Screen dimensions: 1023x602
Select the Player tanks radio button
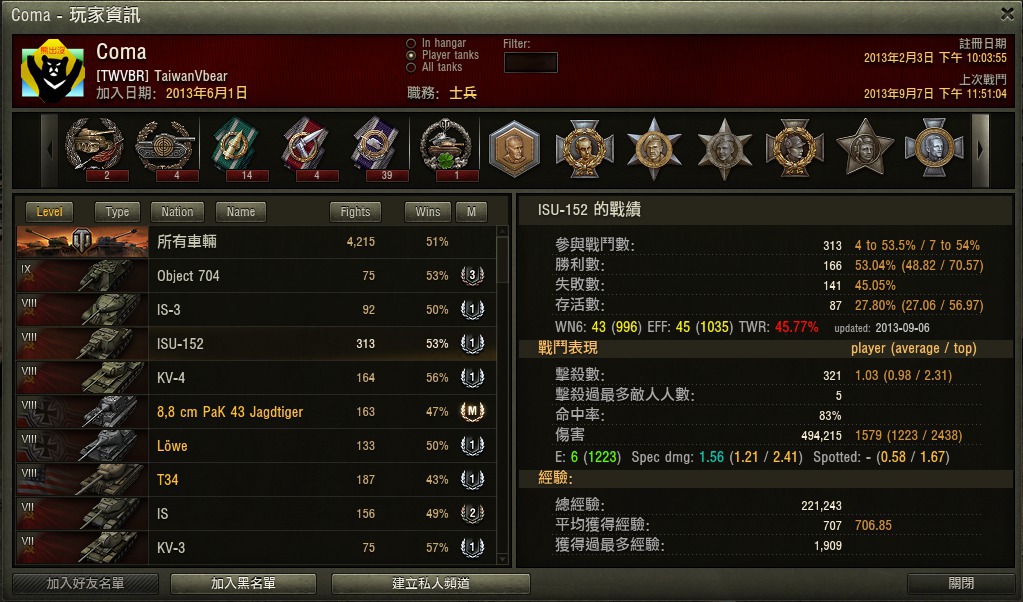411,55
